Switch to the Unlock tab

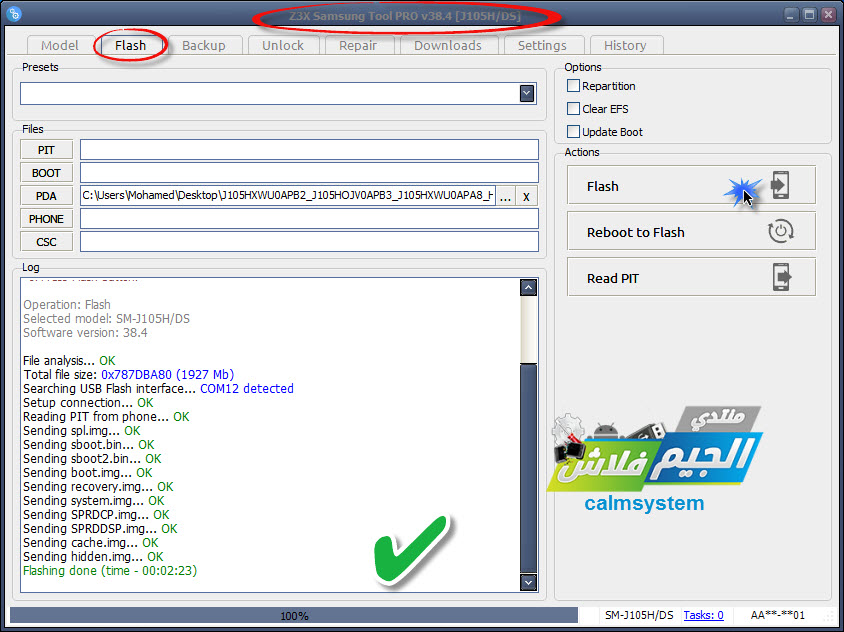[x=283, y=45]
